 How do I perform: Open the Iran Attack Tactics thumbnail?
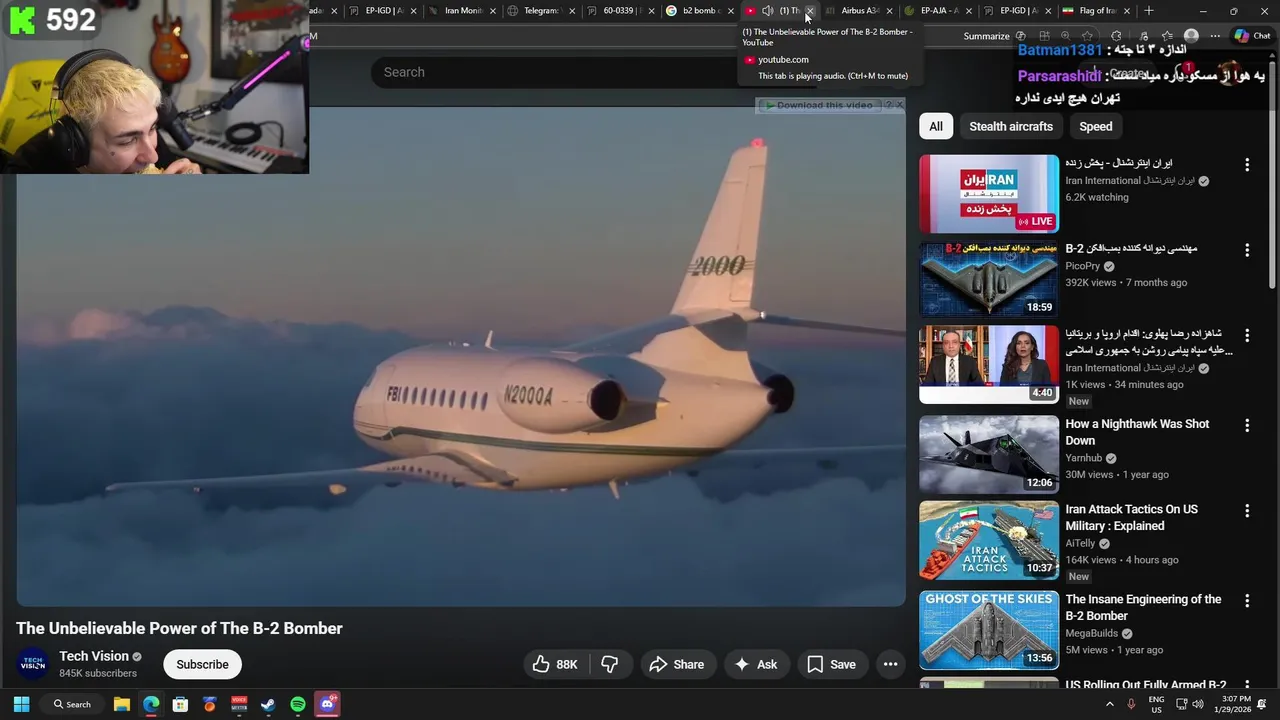[988, 540]
